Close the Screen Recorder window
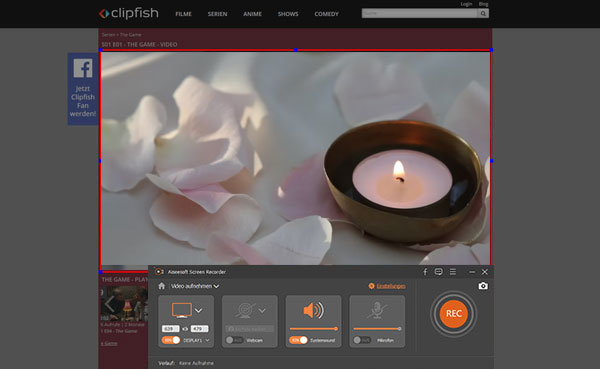Screen dimensions: 600x369 485,272
